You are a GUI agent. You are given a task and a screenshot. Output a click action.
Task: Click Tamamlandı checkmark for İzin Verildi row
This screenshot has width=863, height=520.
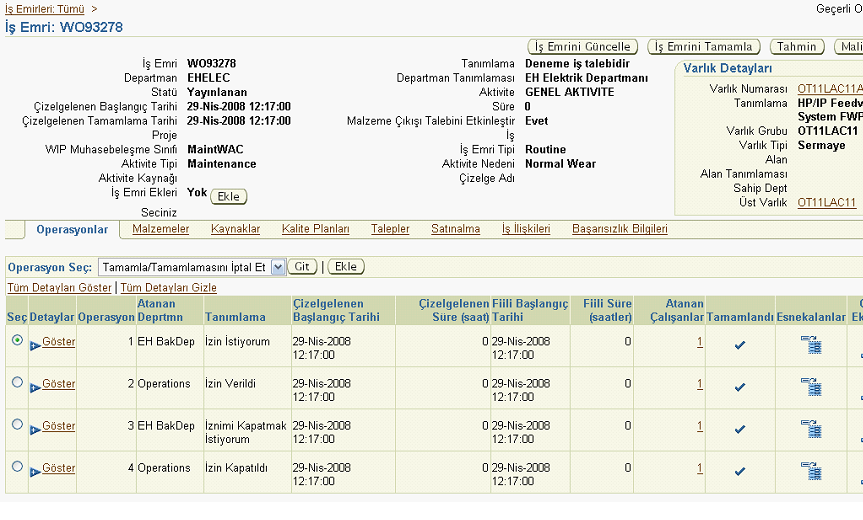coord(740,387)
